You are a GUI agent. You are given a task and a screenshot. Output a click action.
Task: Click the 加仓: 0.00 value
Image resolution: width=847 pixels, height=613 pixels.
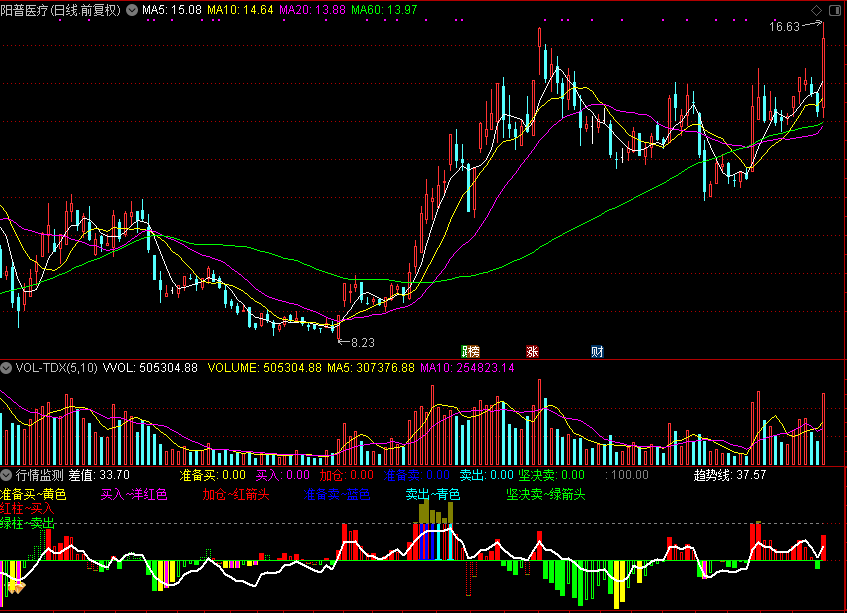[x=347, y=475]
